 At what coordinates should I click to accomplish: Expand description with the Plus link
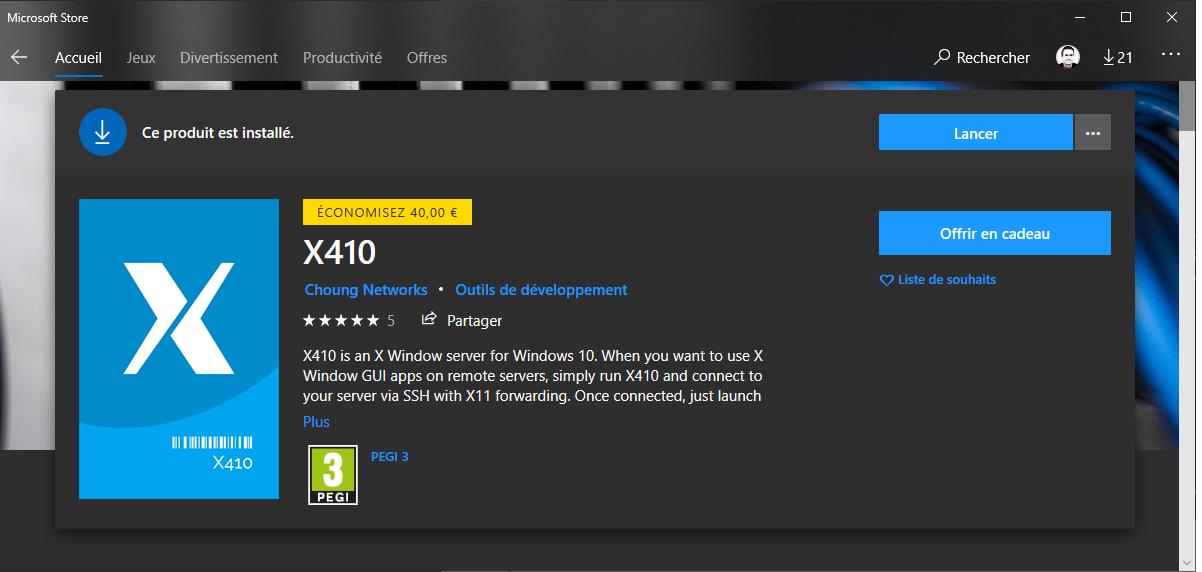(316, 422)
